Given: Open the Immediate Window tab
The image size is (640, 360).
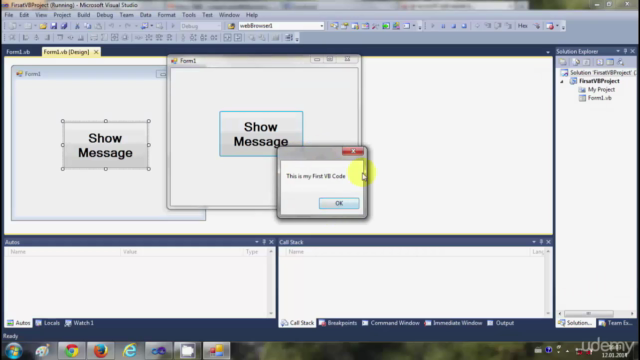Looking at the screenshot, I should (453, 323).
